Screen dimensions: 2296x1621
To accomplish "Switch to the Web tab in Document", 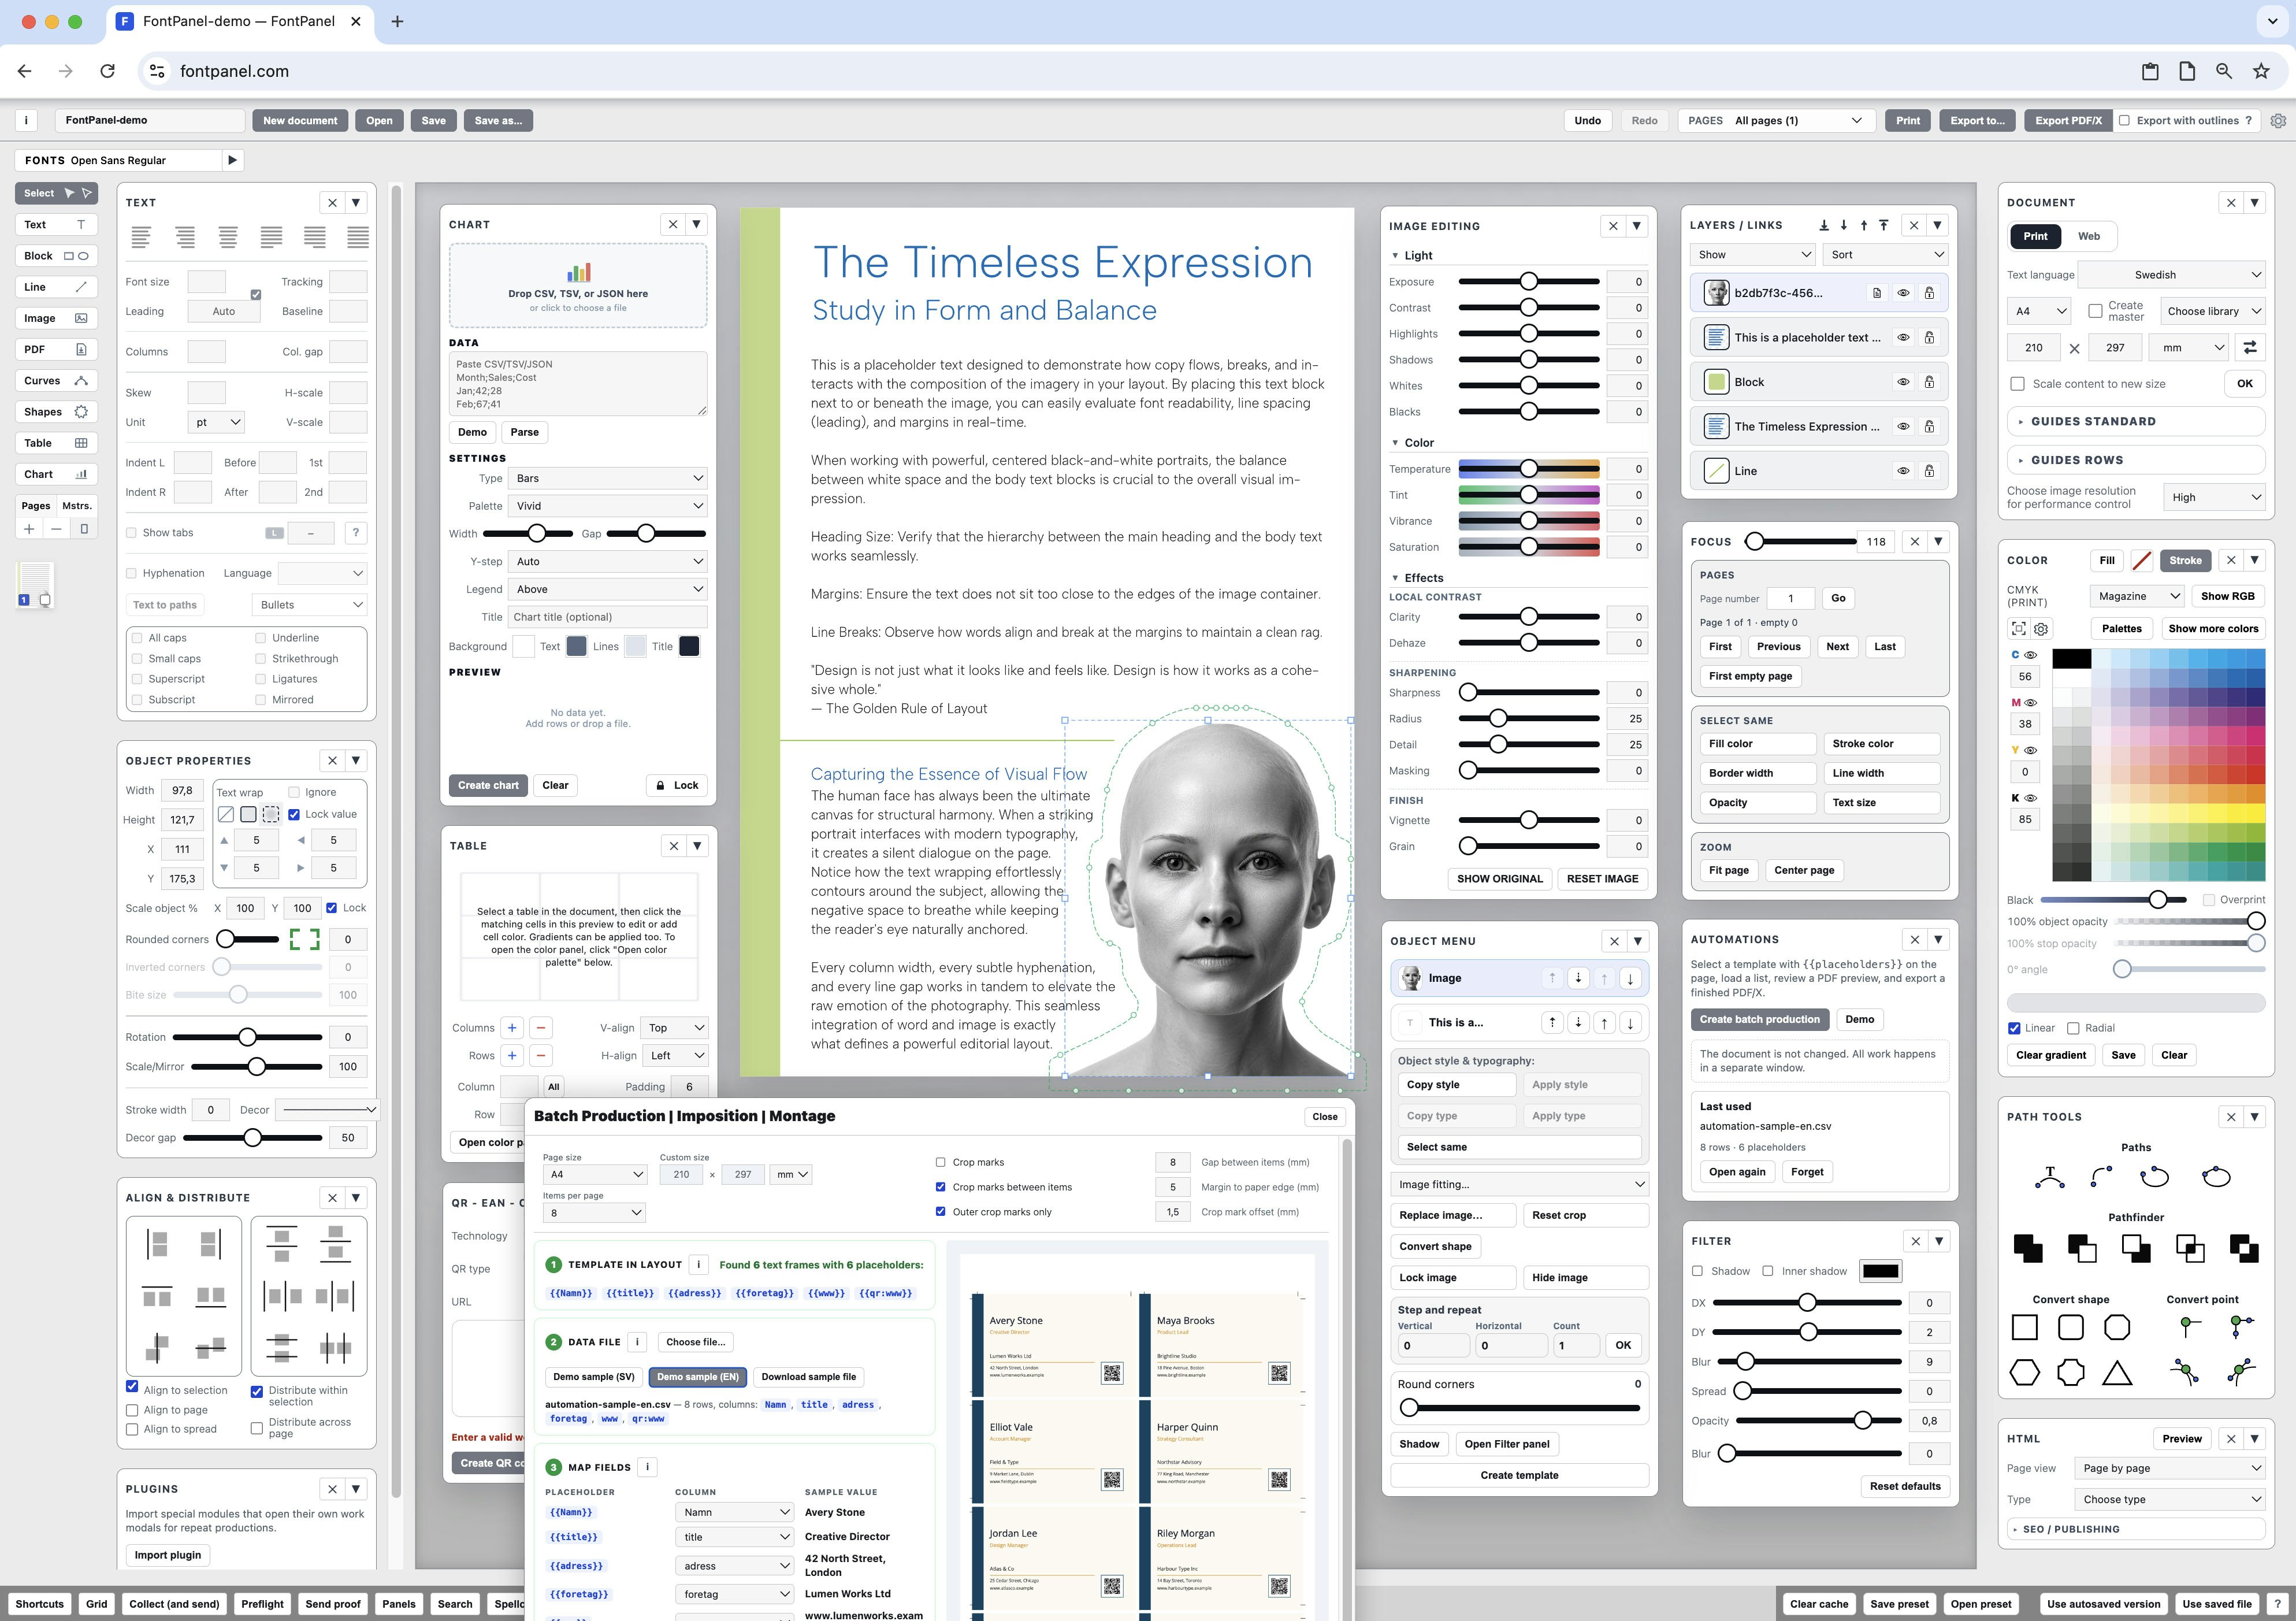I will click(2089, 236).
